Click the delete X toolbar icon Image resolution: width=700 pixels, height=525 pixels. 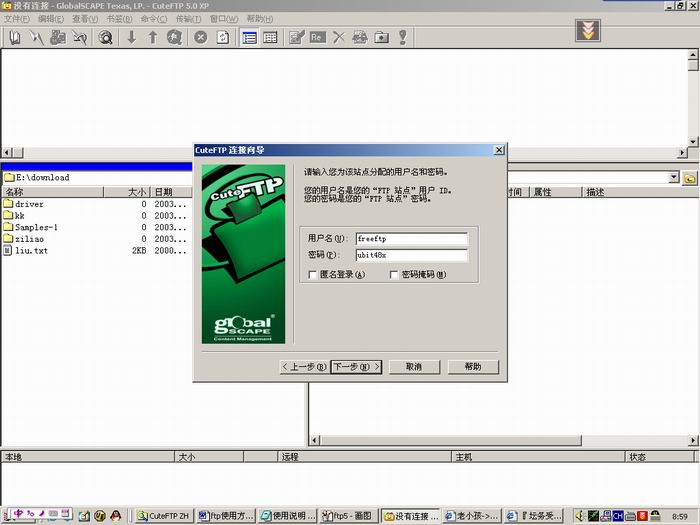(x=339, y=38)
